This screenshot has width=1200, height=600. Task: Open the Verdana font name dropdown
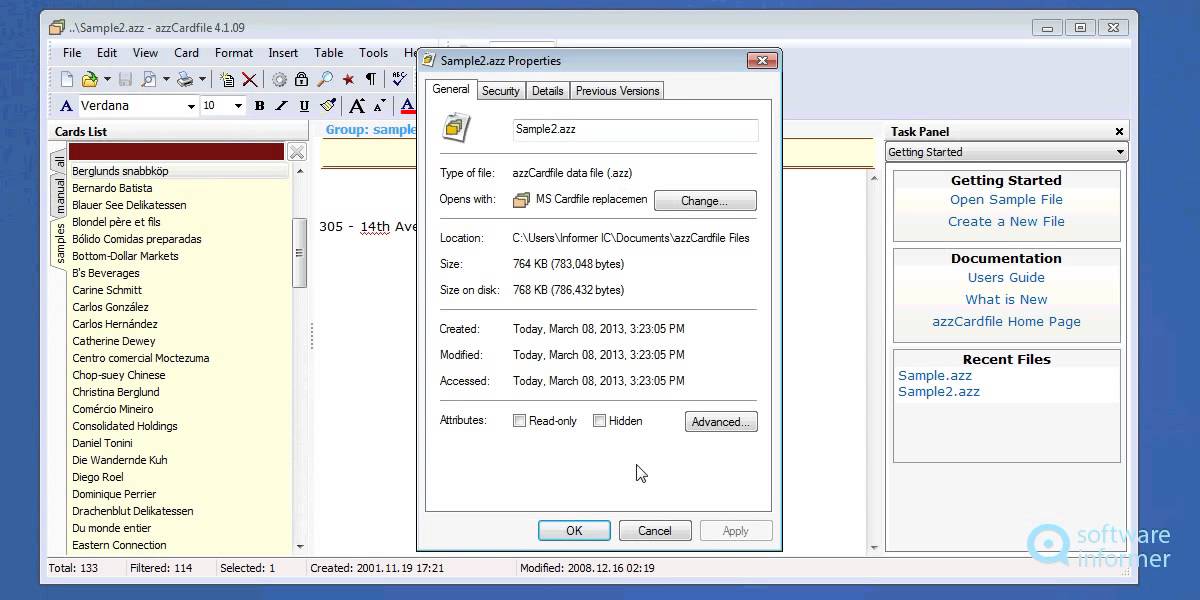tap(190, 106)
